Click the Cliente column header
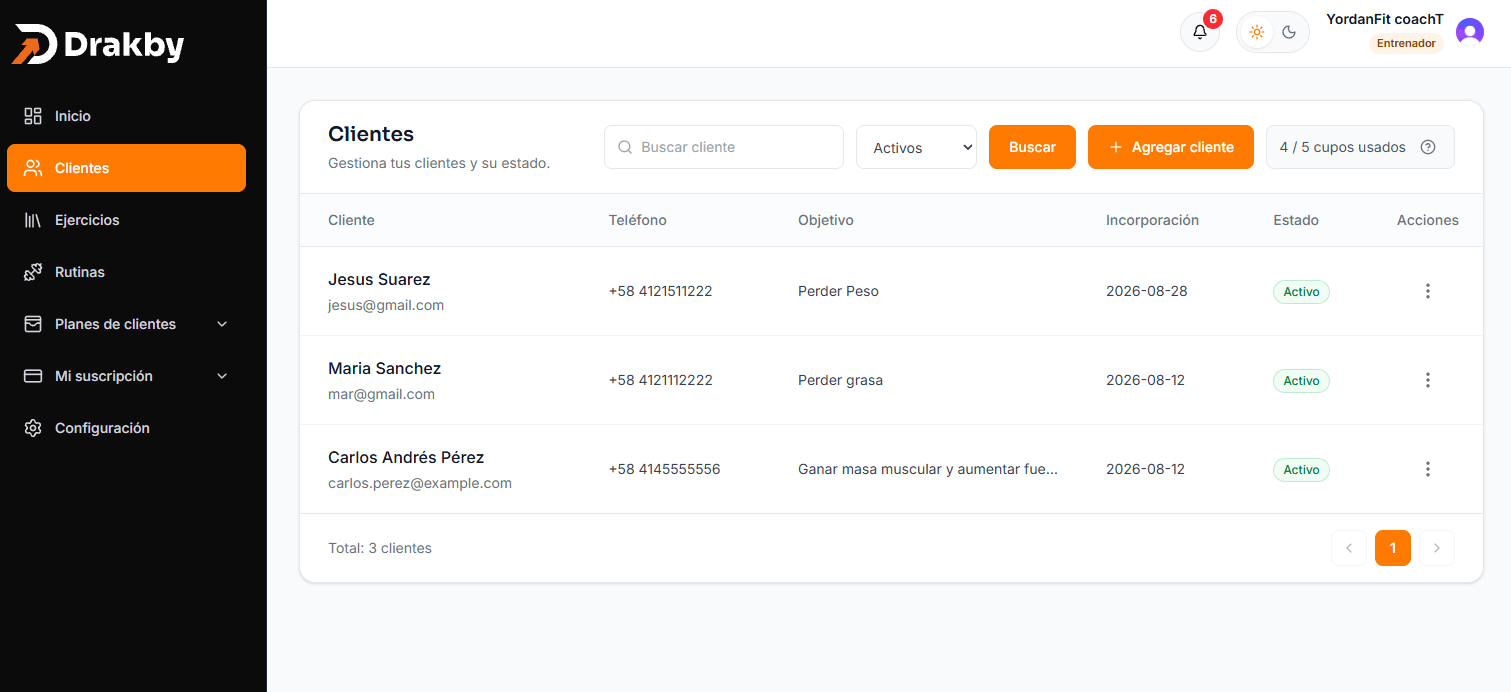1511x692 pixels. (x=351, y=220)
